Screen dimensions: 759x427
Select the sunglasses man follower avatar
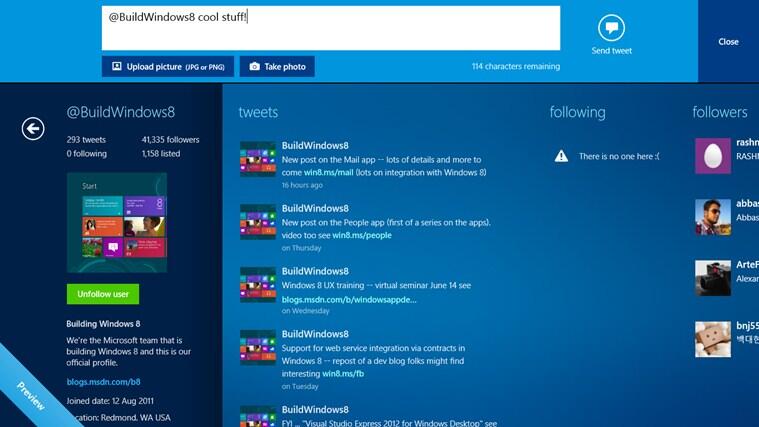tap(713, 217)
